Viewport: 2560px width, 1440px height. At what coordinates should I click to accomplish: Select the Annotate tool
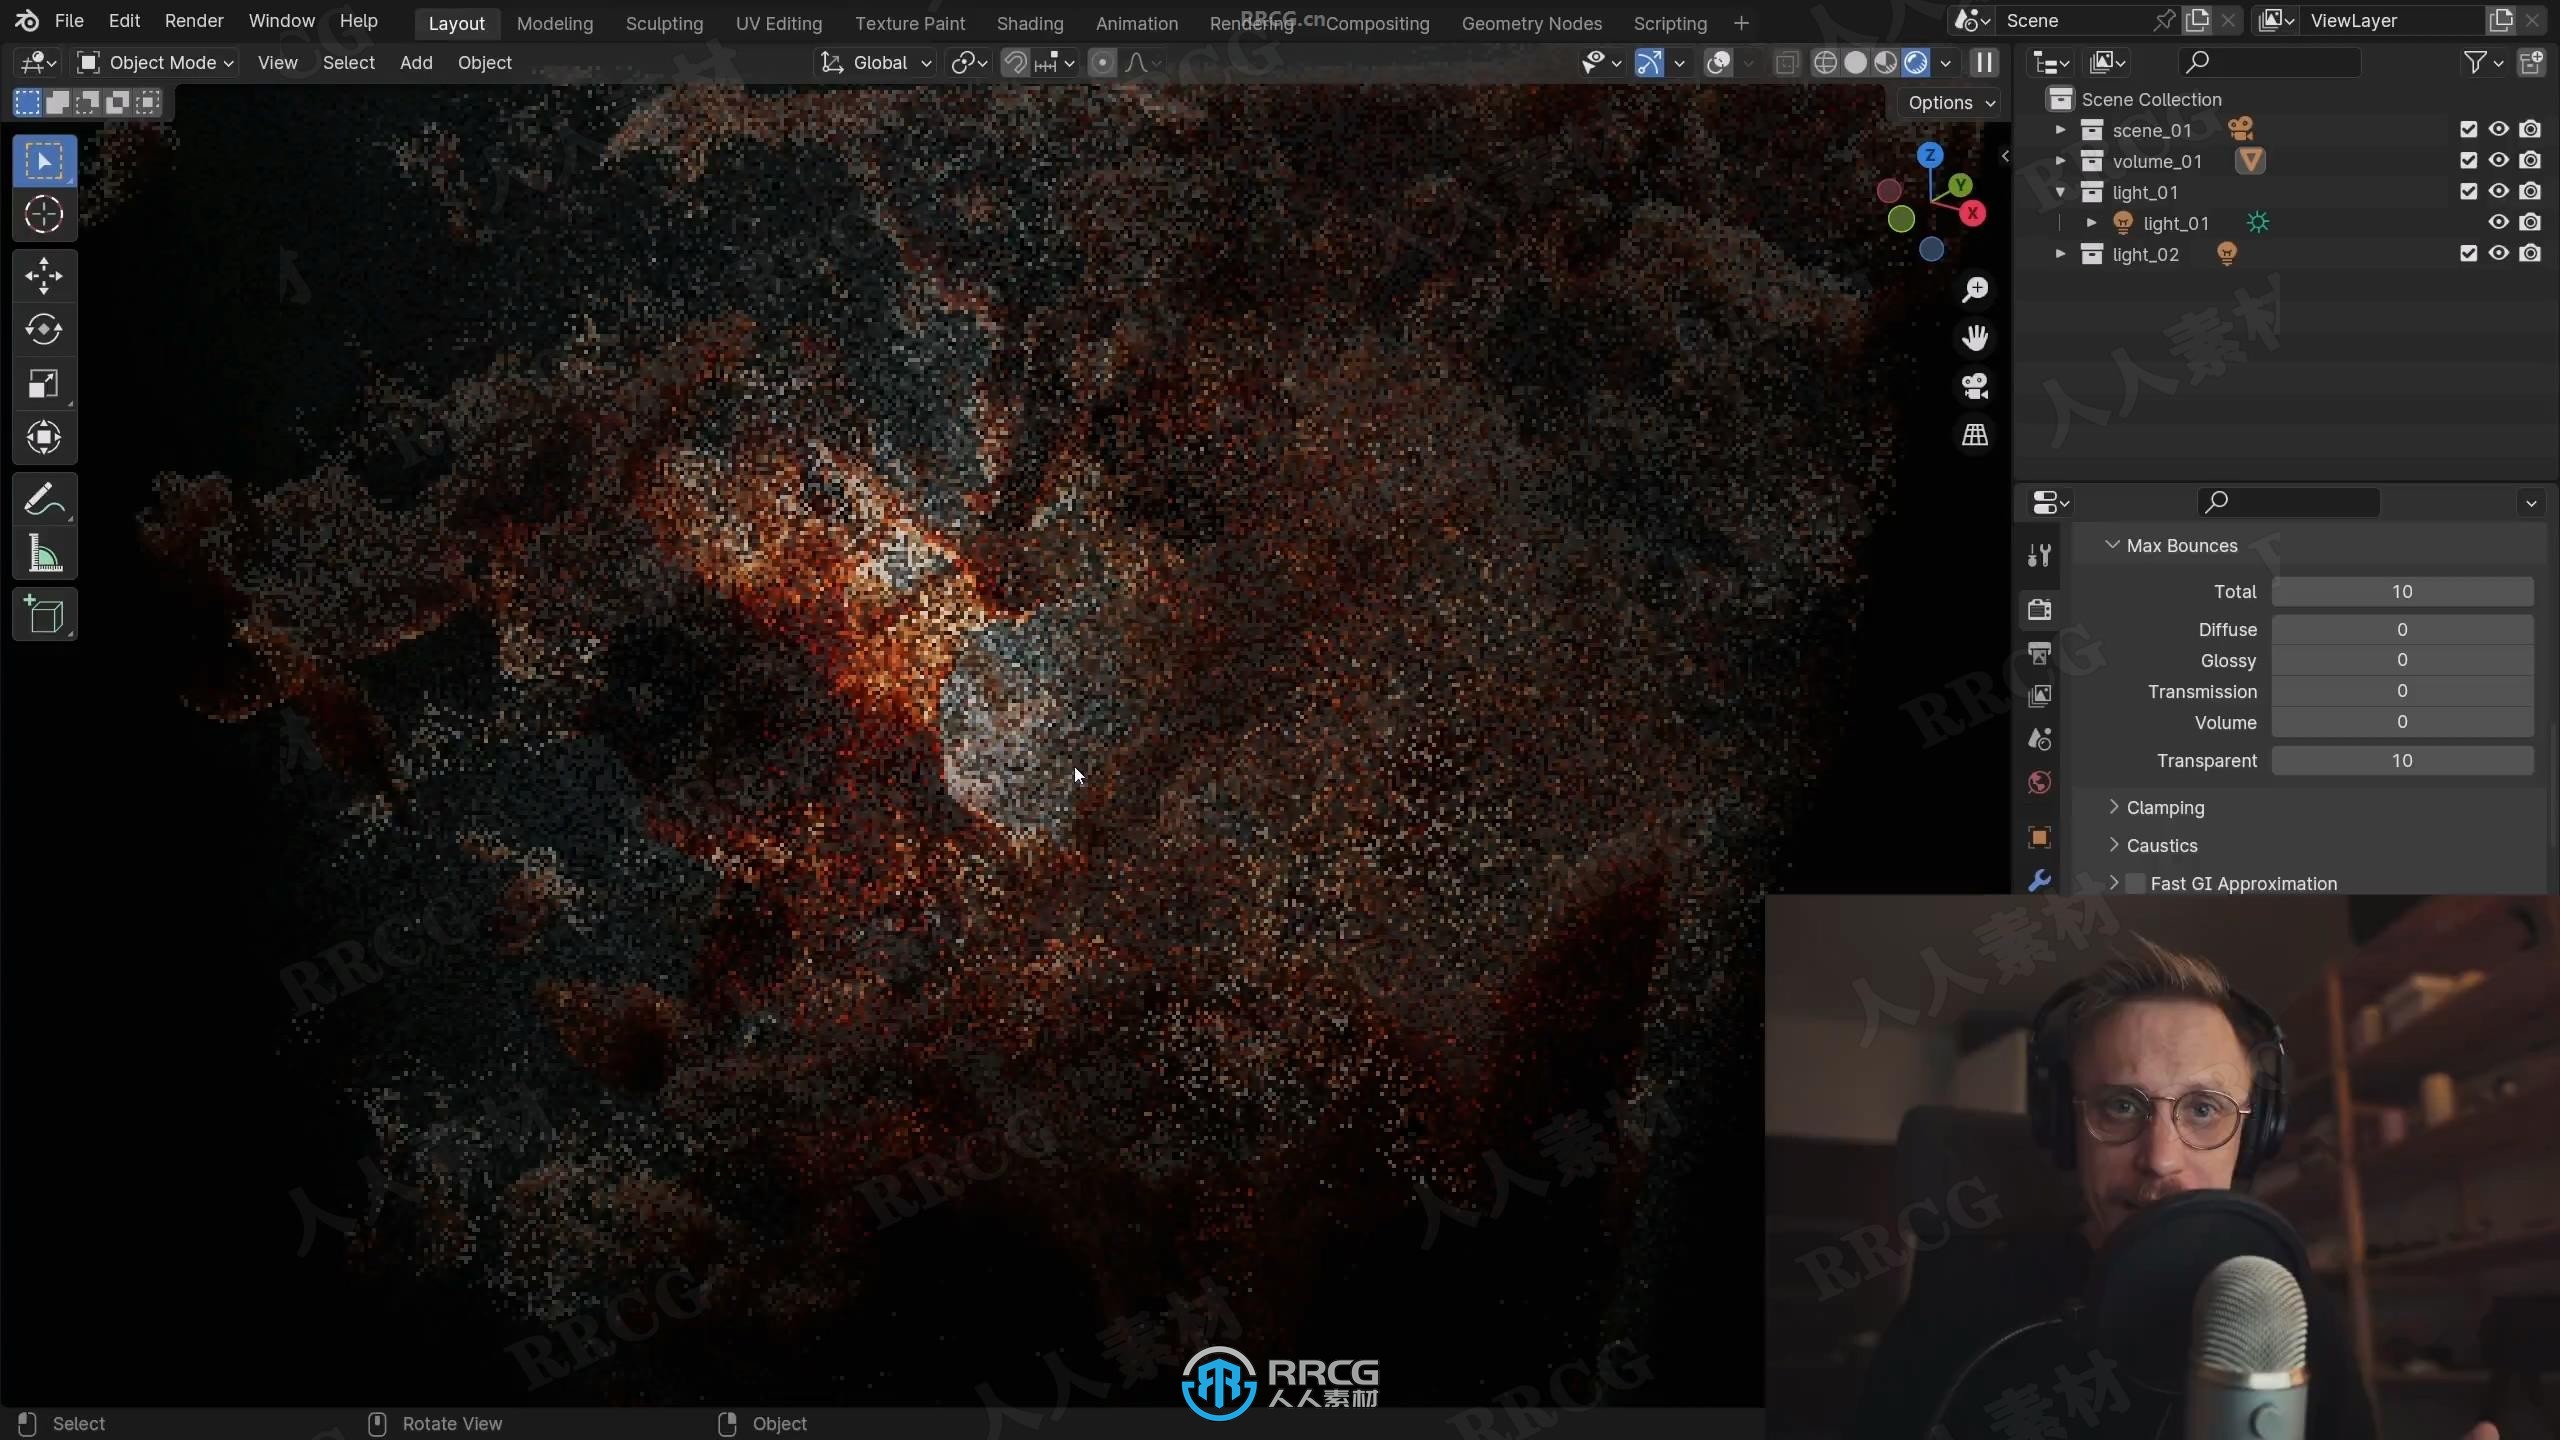pos(44,498)
